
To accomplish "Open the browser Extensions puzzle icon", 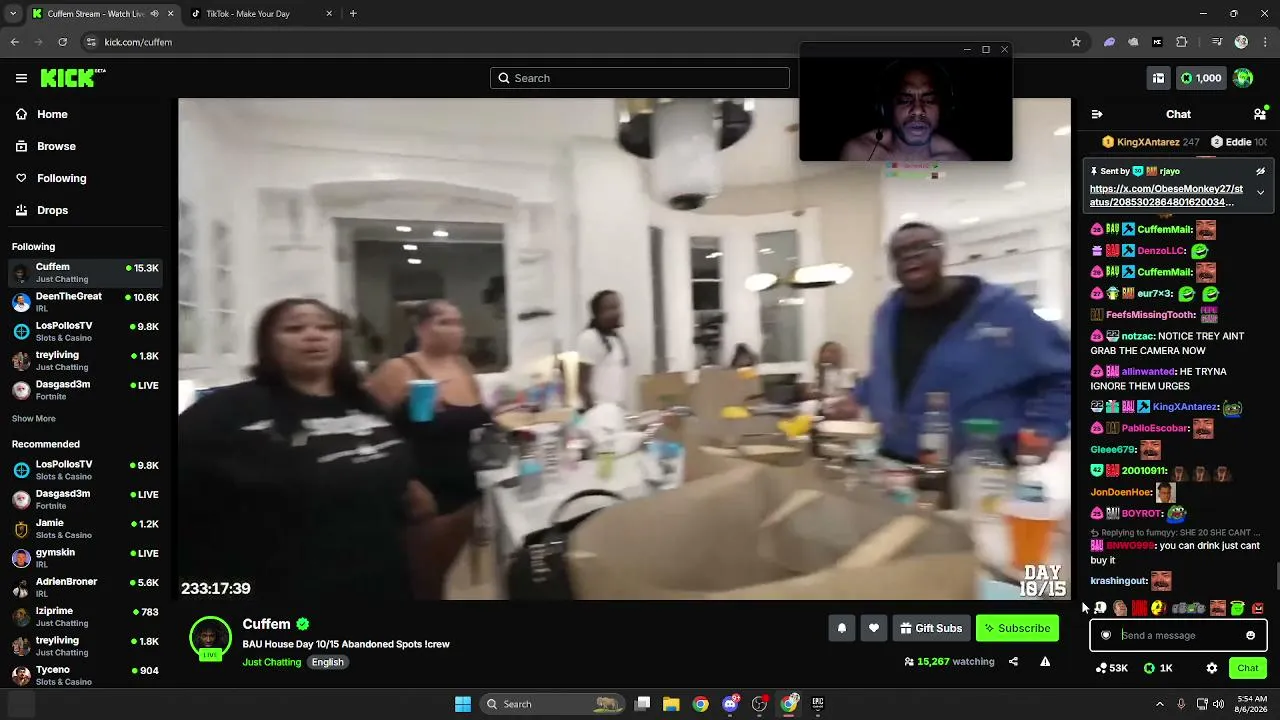I will [1182, 42].
